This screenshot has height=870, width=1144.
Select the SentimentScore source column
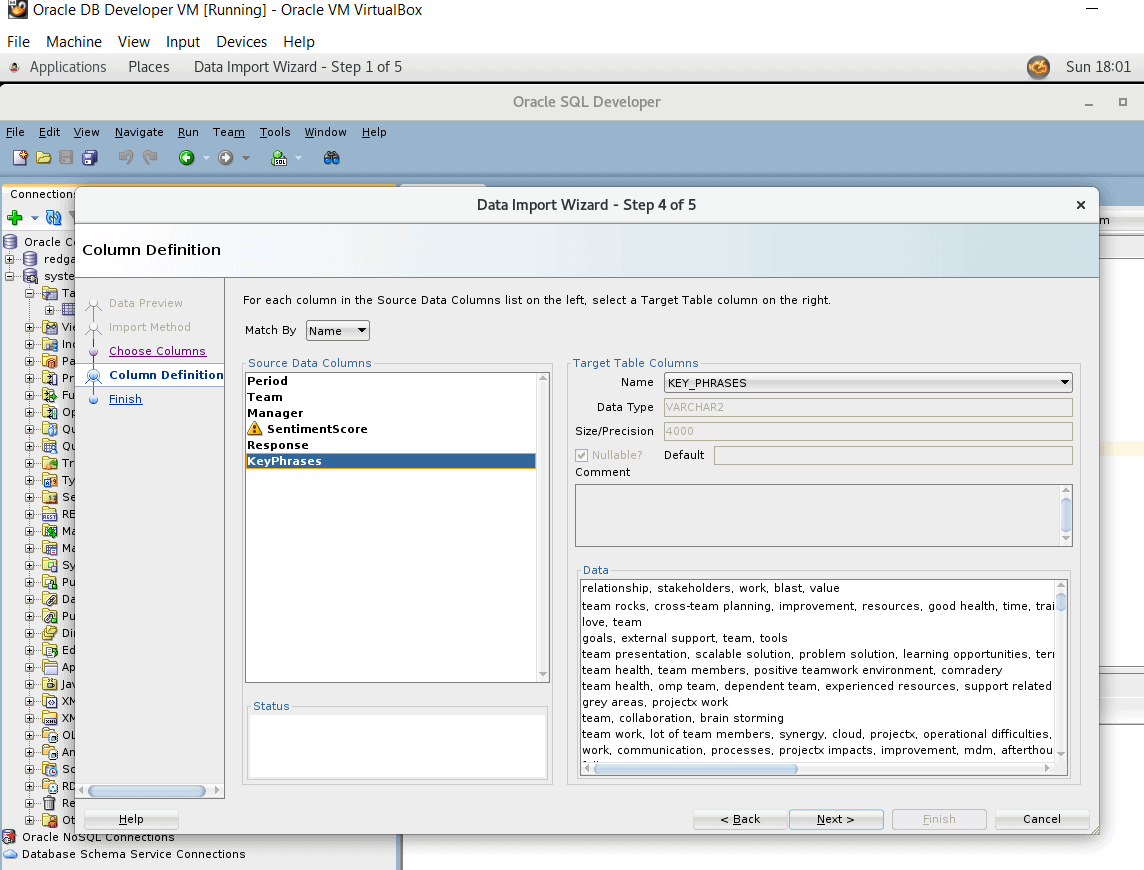pos(391,429)
